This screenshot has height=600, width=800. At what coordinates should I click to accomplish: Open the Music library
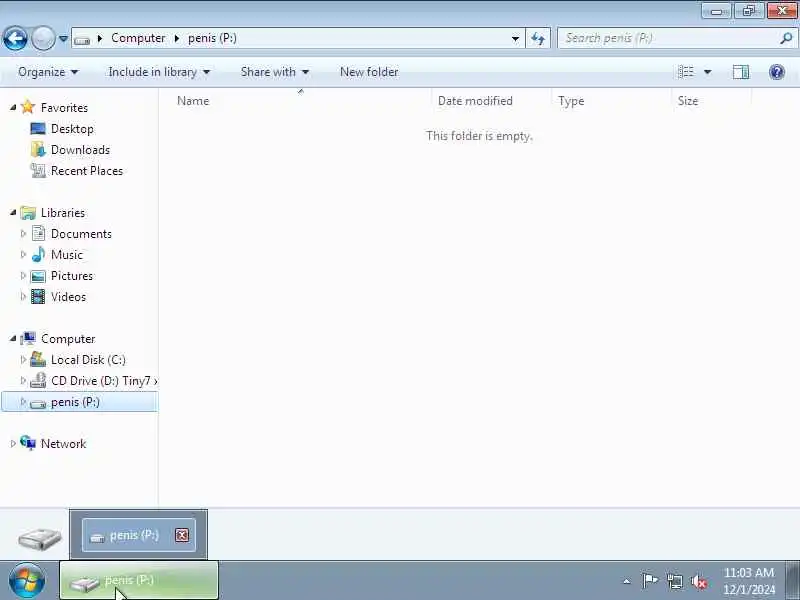67,255
